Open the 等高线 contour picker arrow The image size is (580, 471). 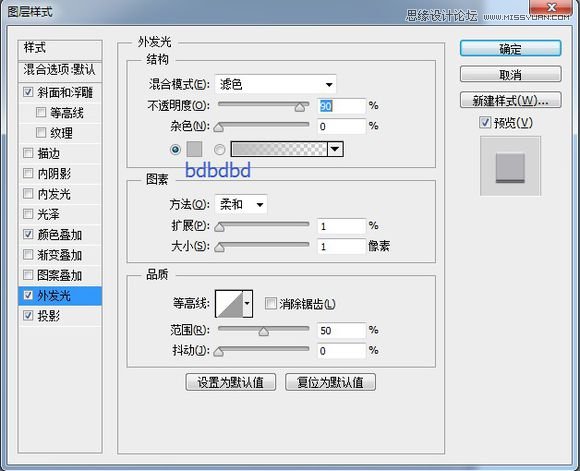tap(247, 304)
